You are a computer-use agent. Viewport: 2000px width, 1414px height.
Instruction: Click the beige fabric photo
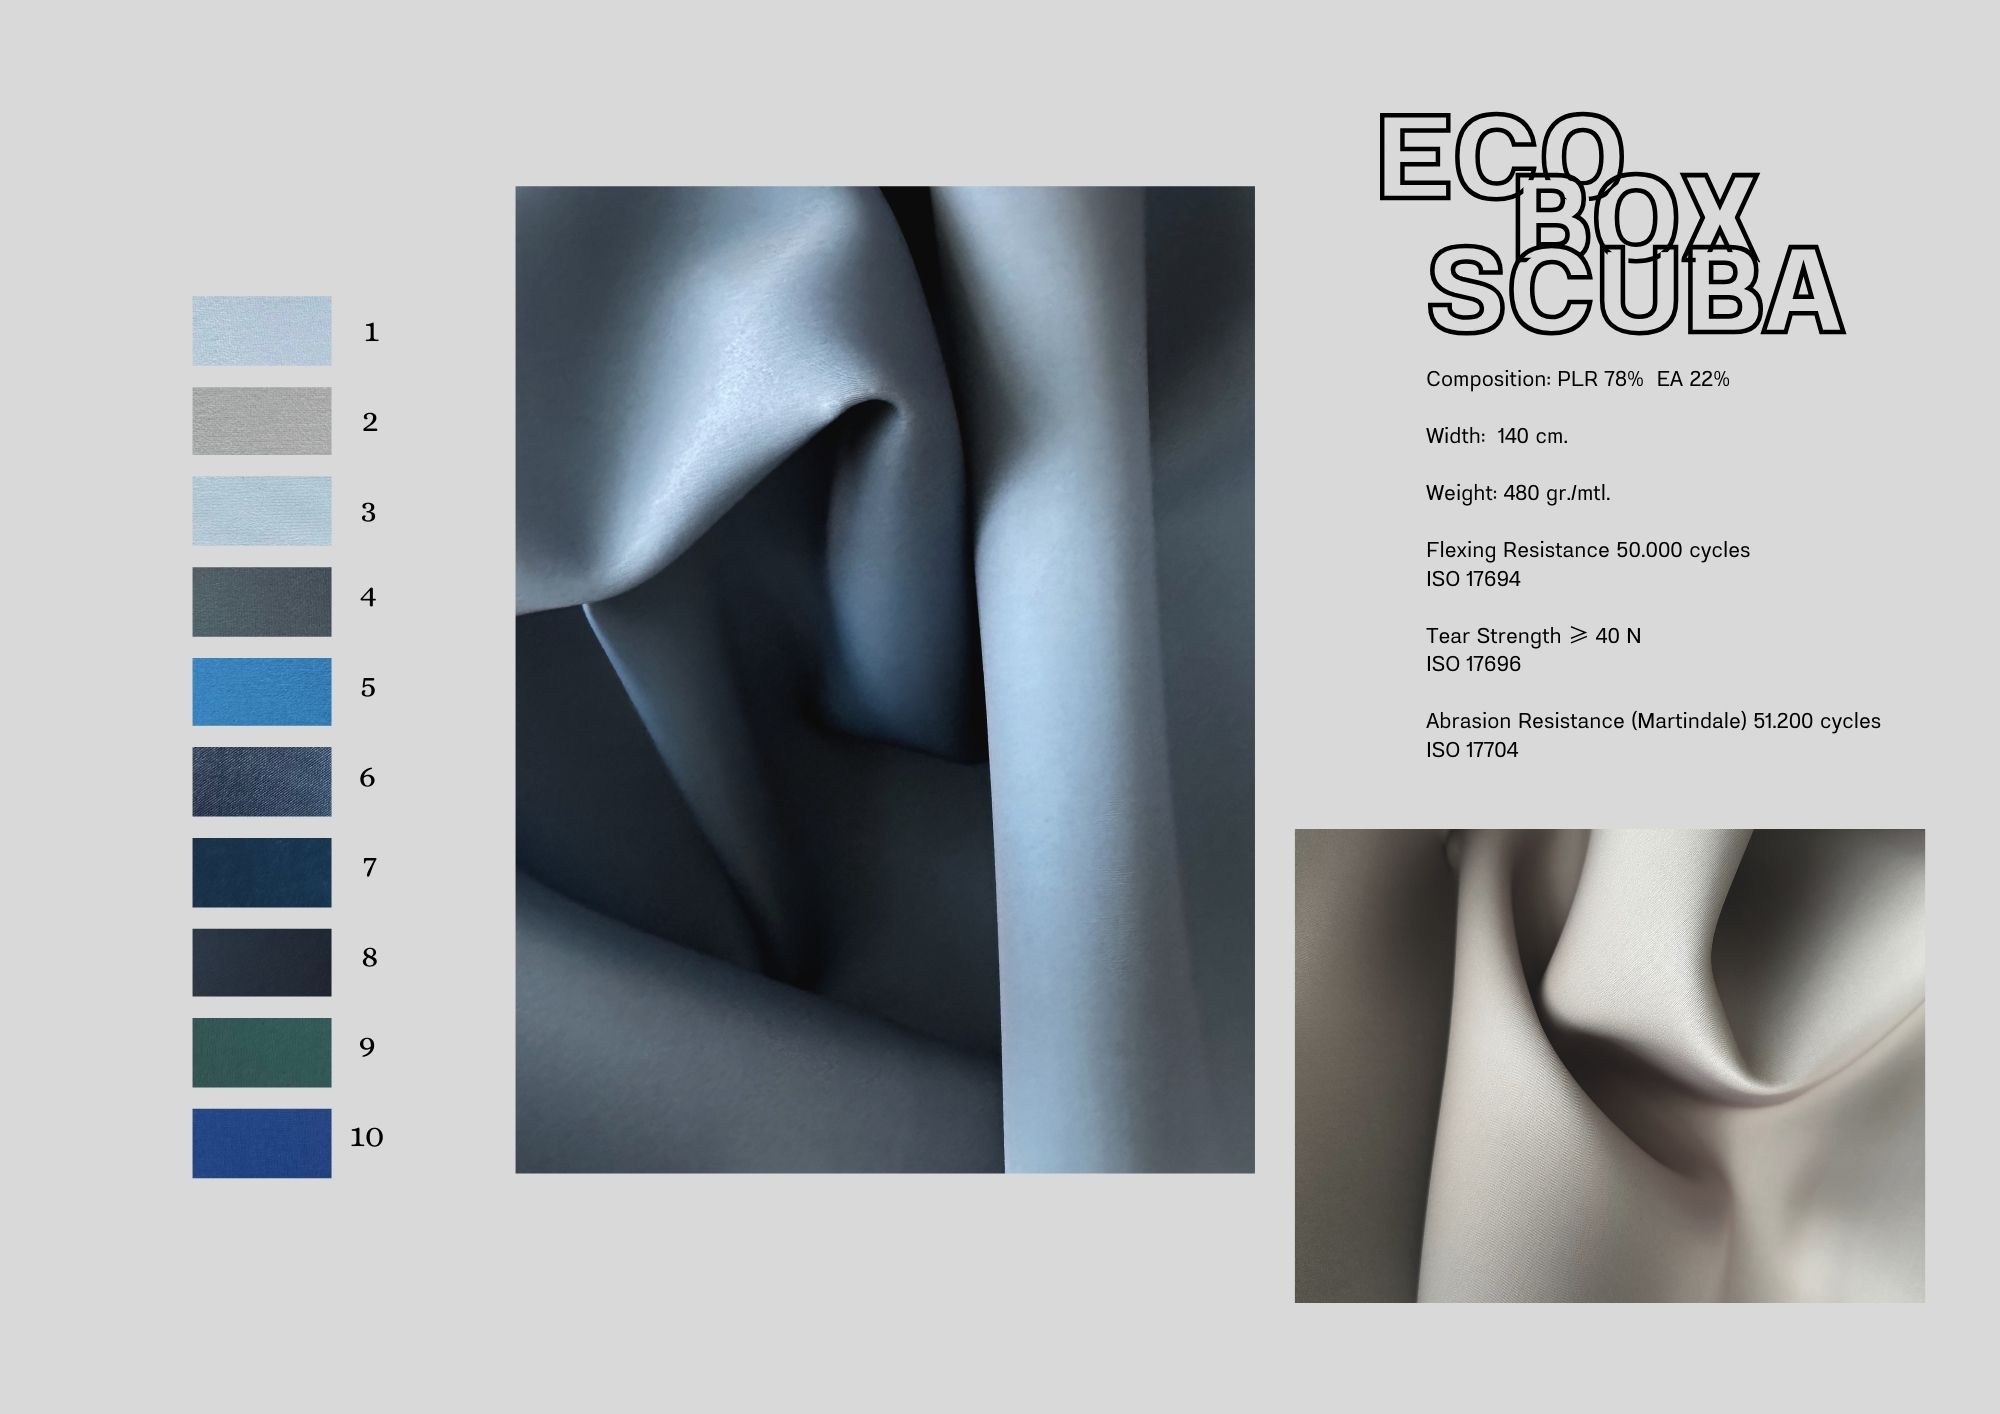tap(1610, 1066)
